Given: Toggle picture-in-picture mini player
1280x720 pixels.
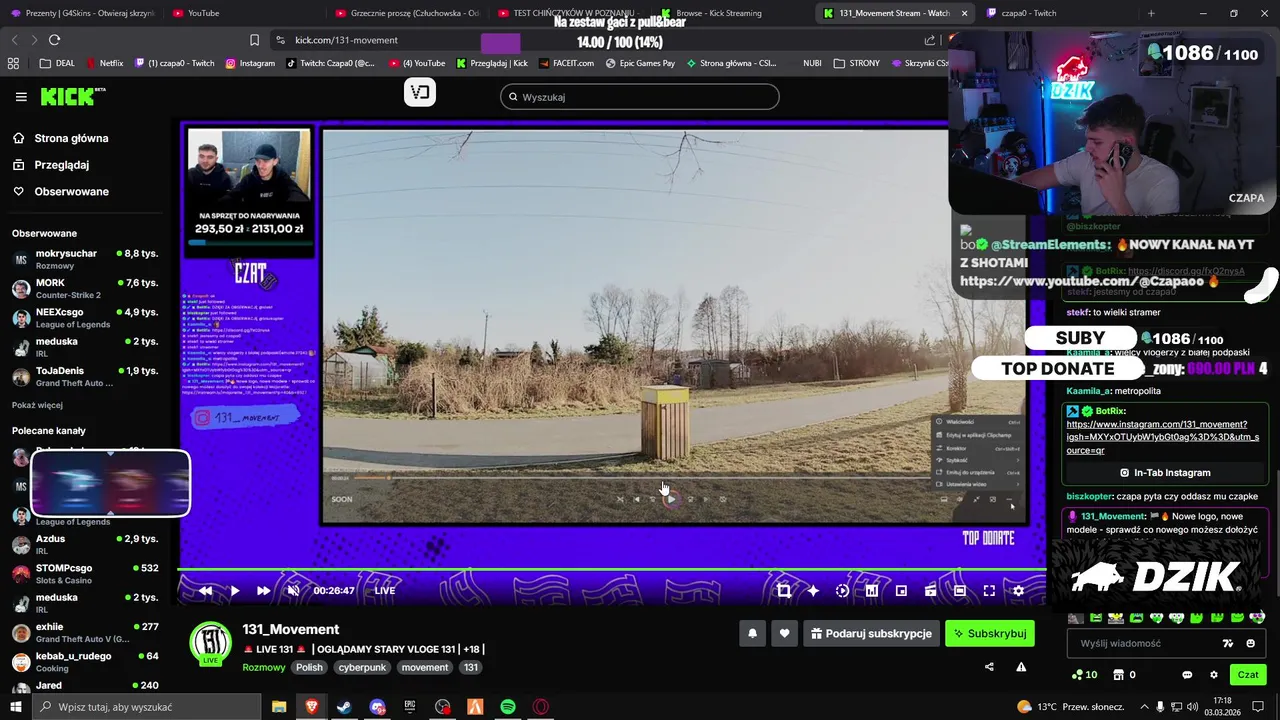Looking at the screenshot, I should [901, 591].
